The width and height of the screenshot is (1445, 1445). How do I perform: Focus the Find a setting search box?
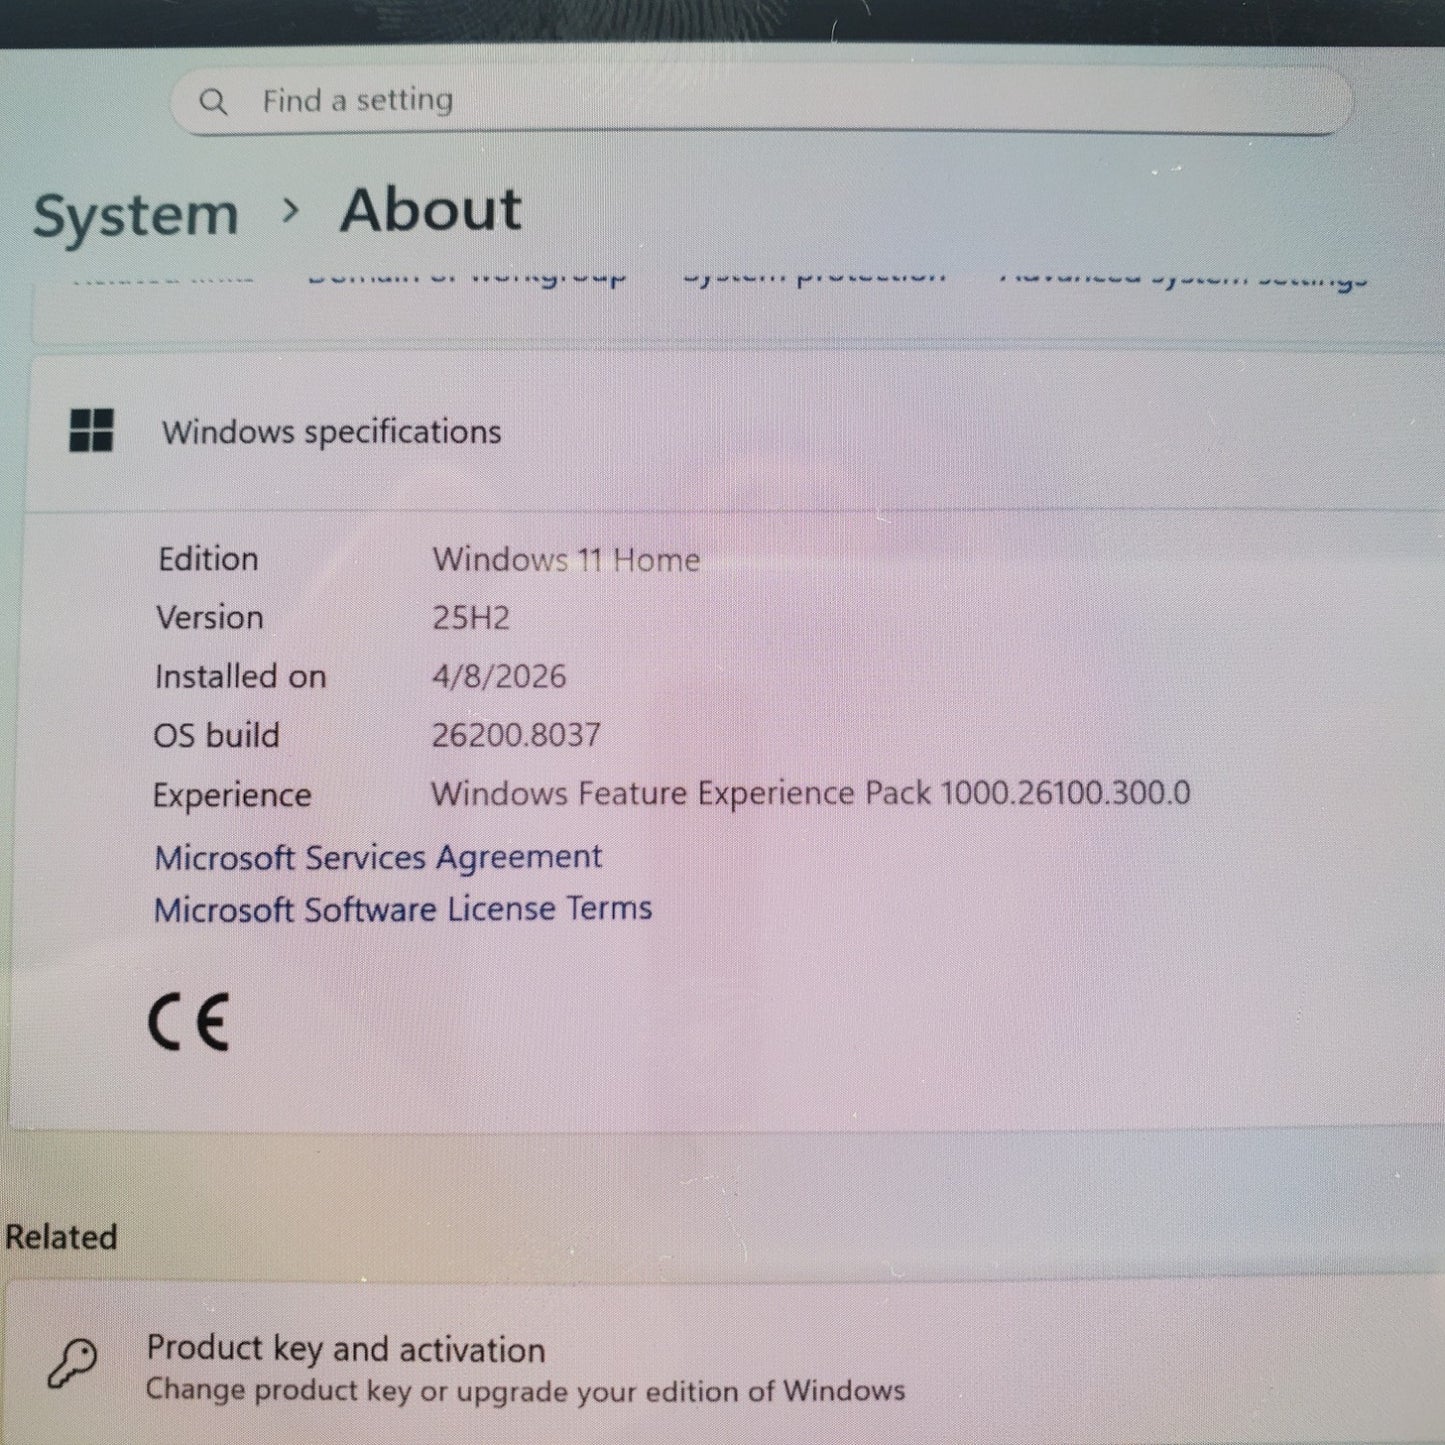tap(761, 101)
